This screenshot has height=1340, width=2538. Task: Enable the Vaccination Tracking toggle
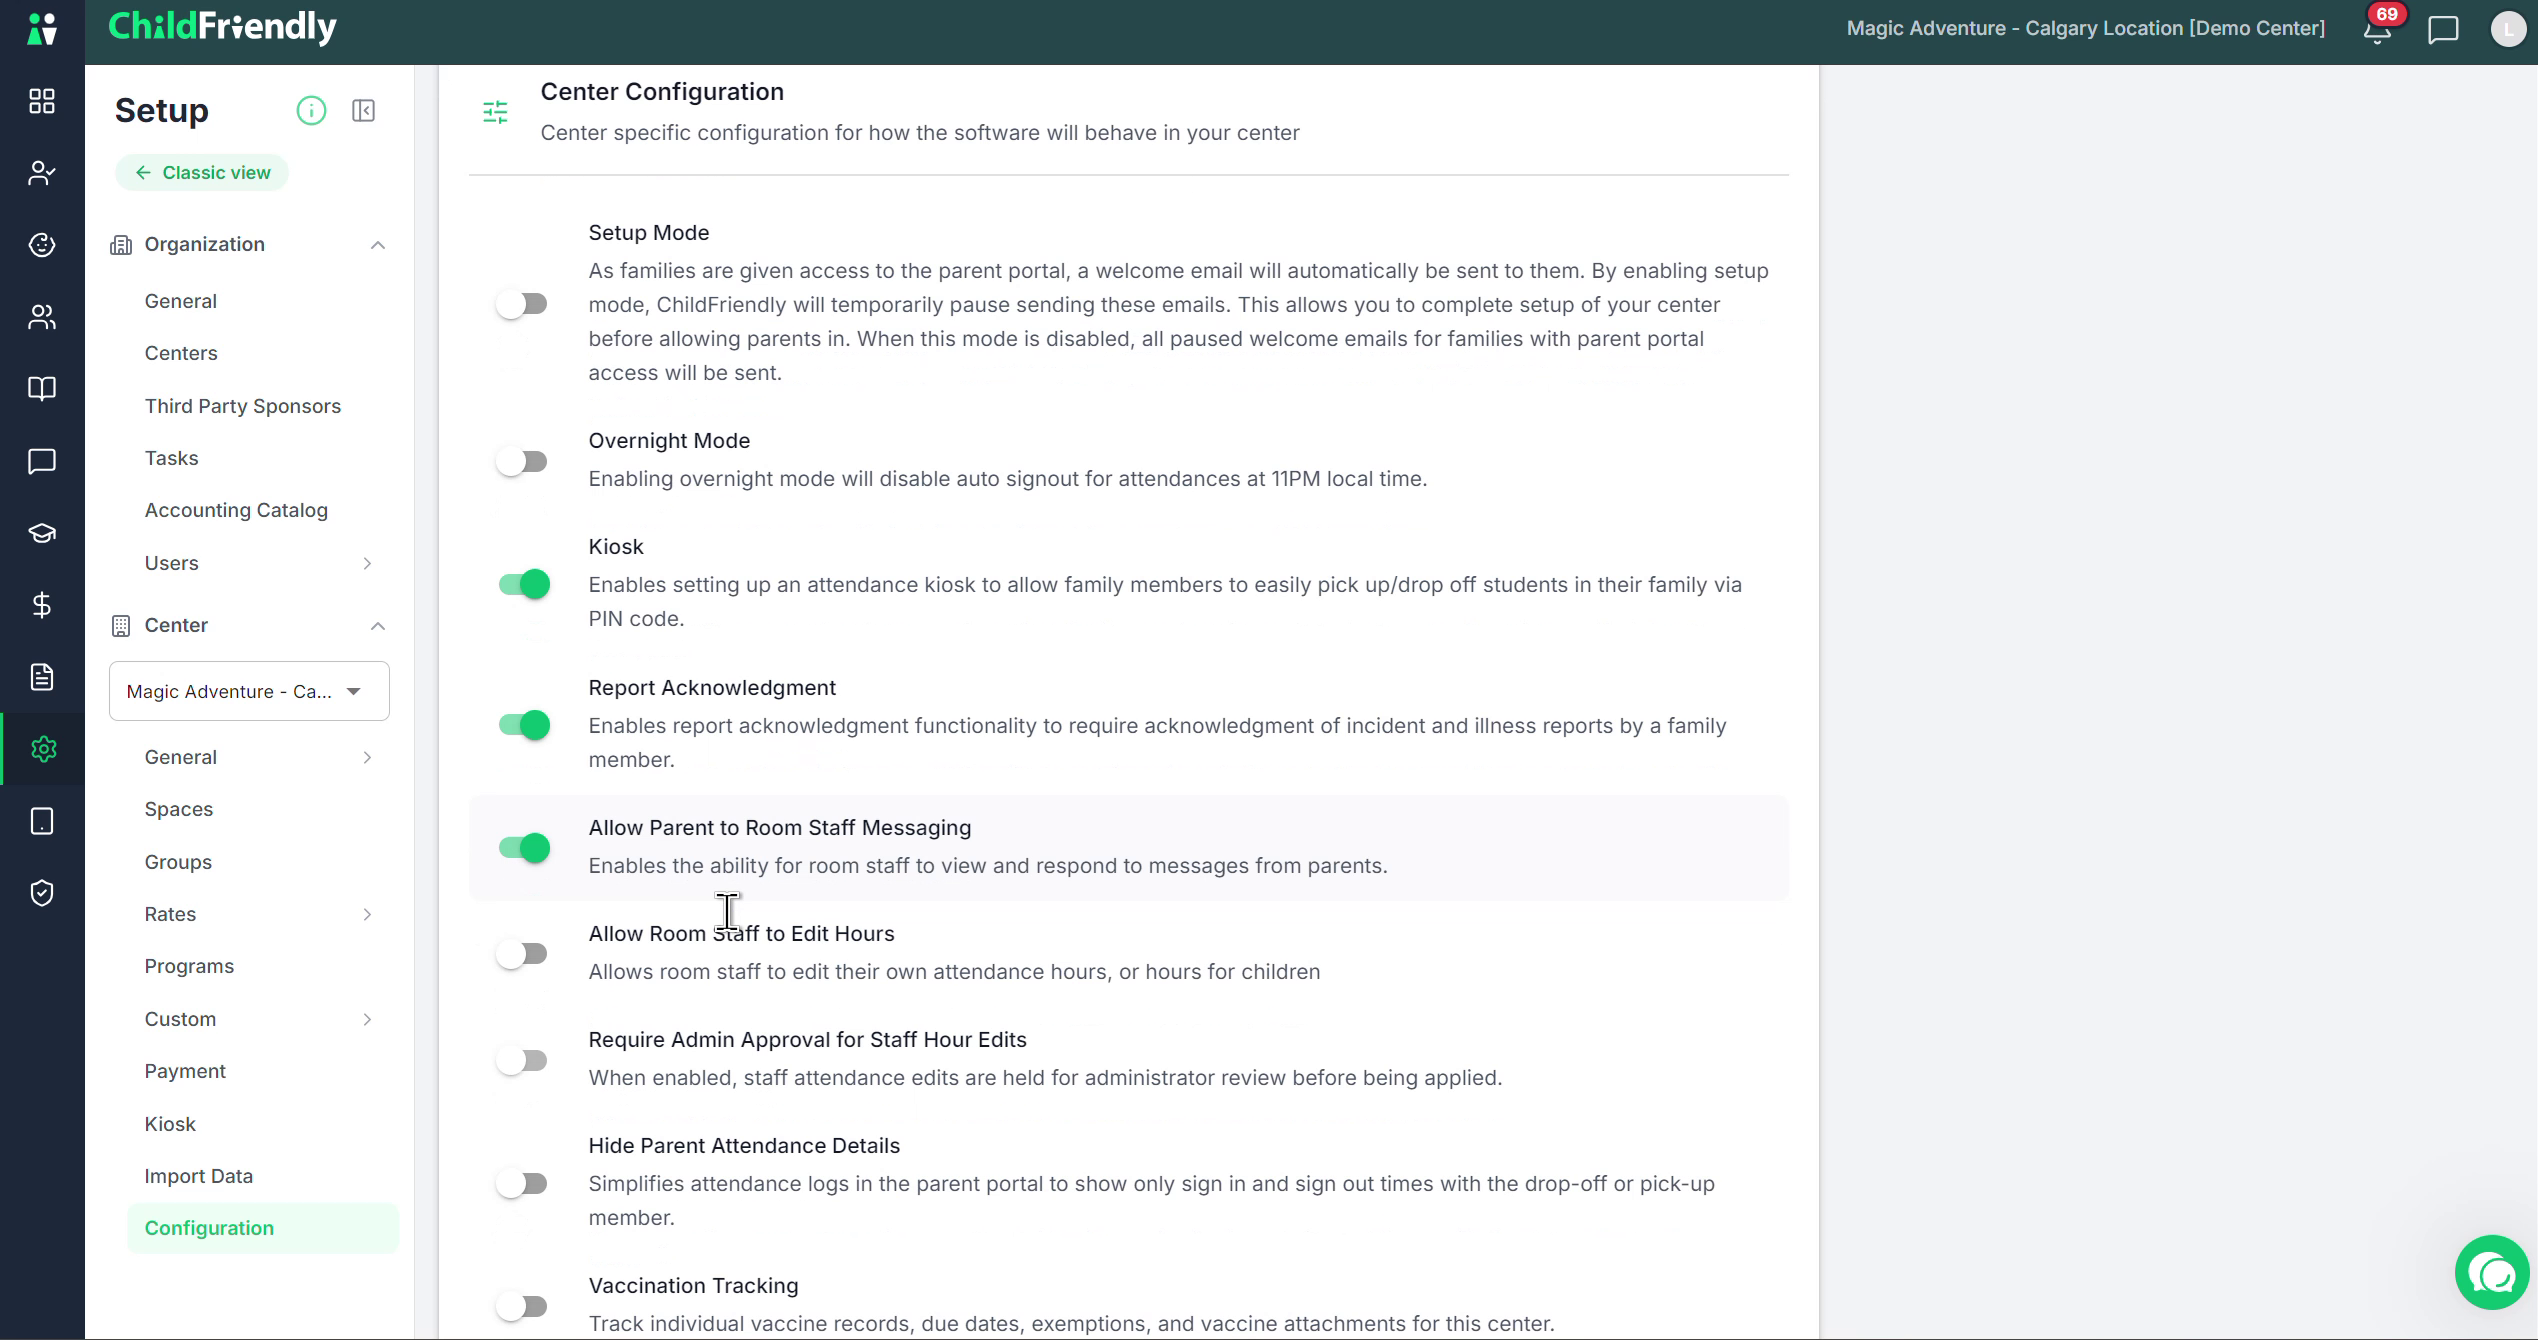tap(522, 1306)
